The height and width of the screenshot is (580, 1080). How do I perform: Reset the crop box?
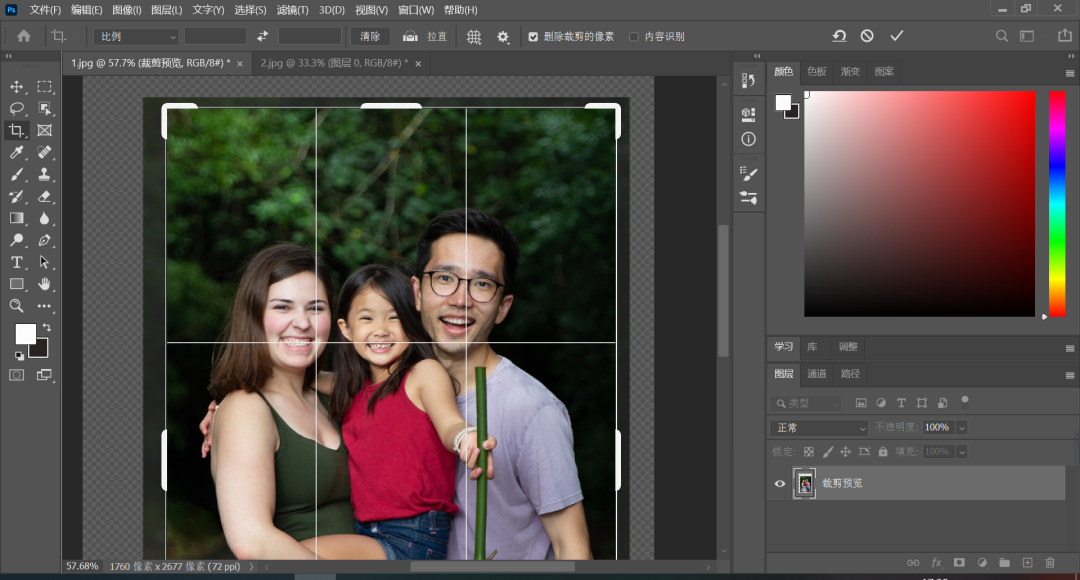(839, 36)
